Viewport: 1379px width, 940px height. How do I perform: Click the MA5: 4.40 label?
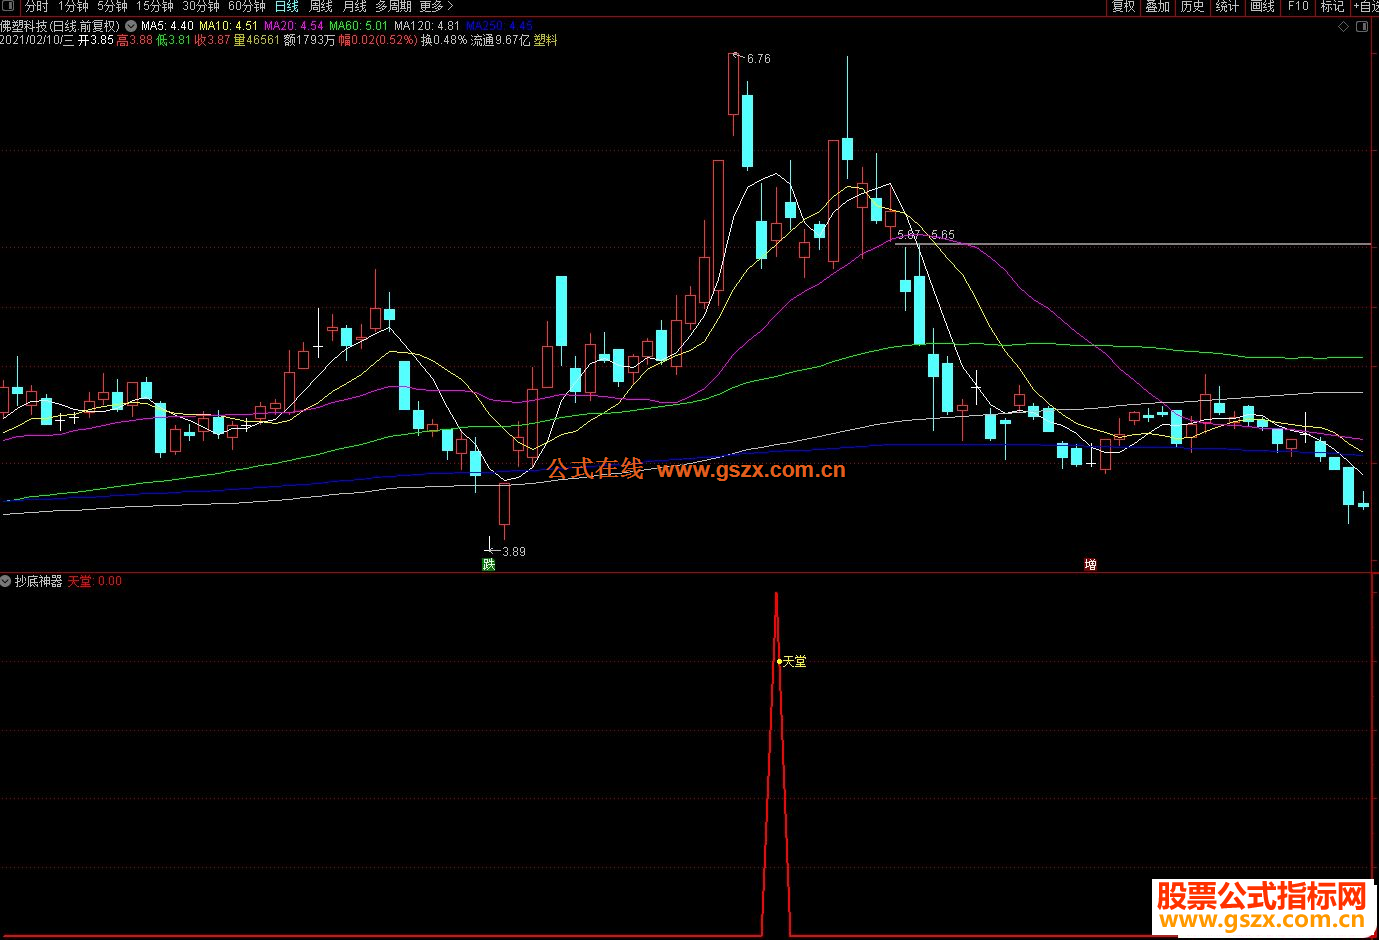click(167, 26)
